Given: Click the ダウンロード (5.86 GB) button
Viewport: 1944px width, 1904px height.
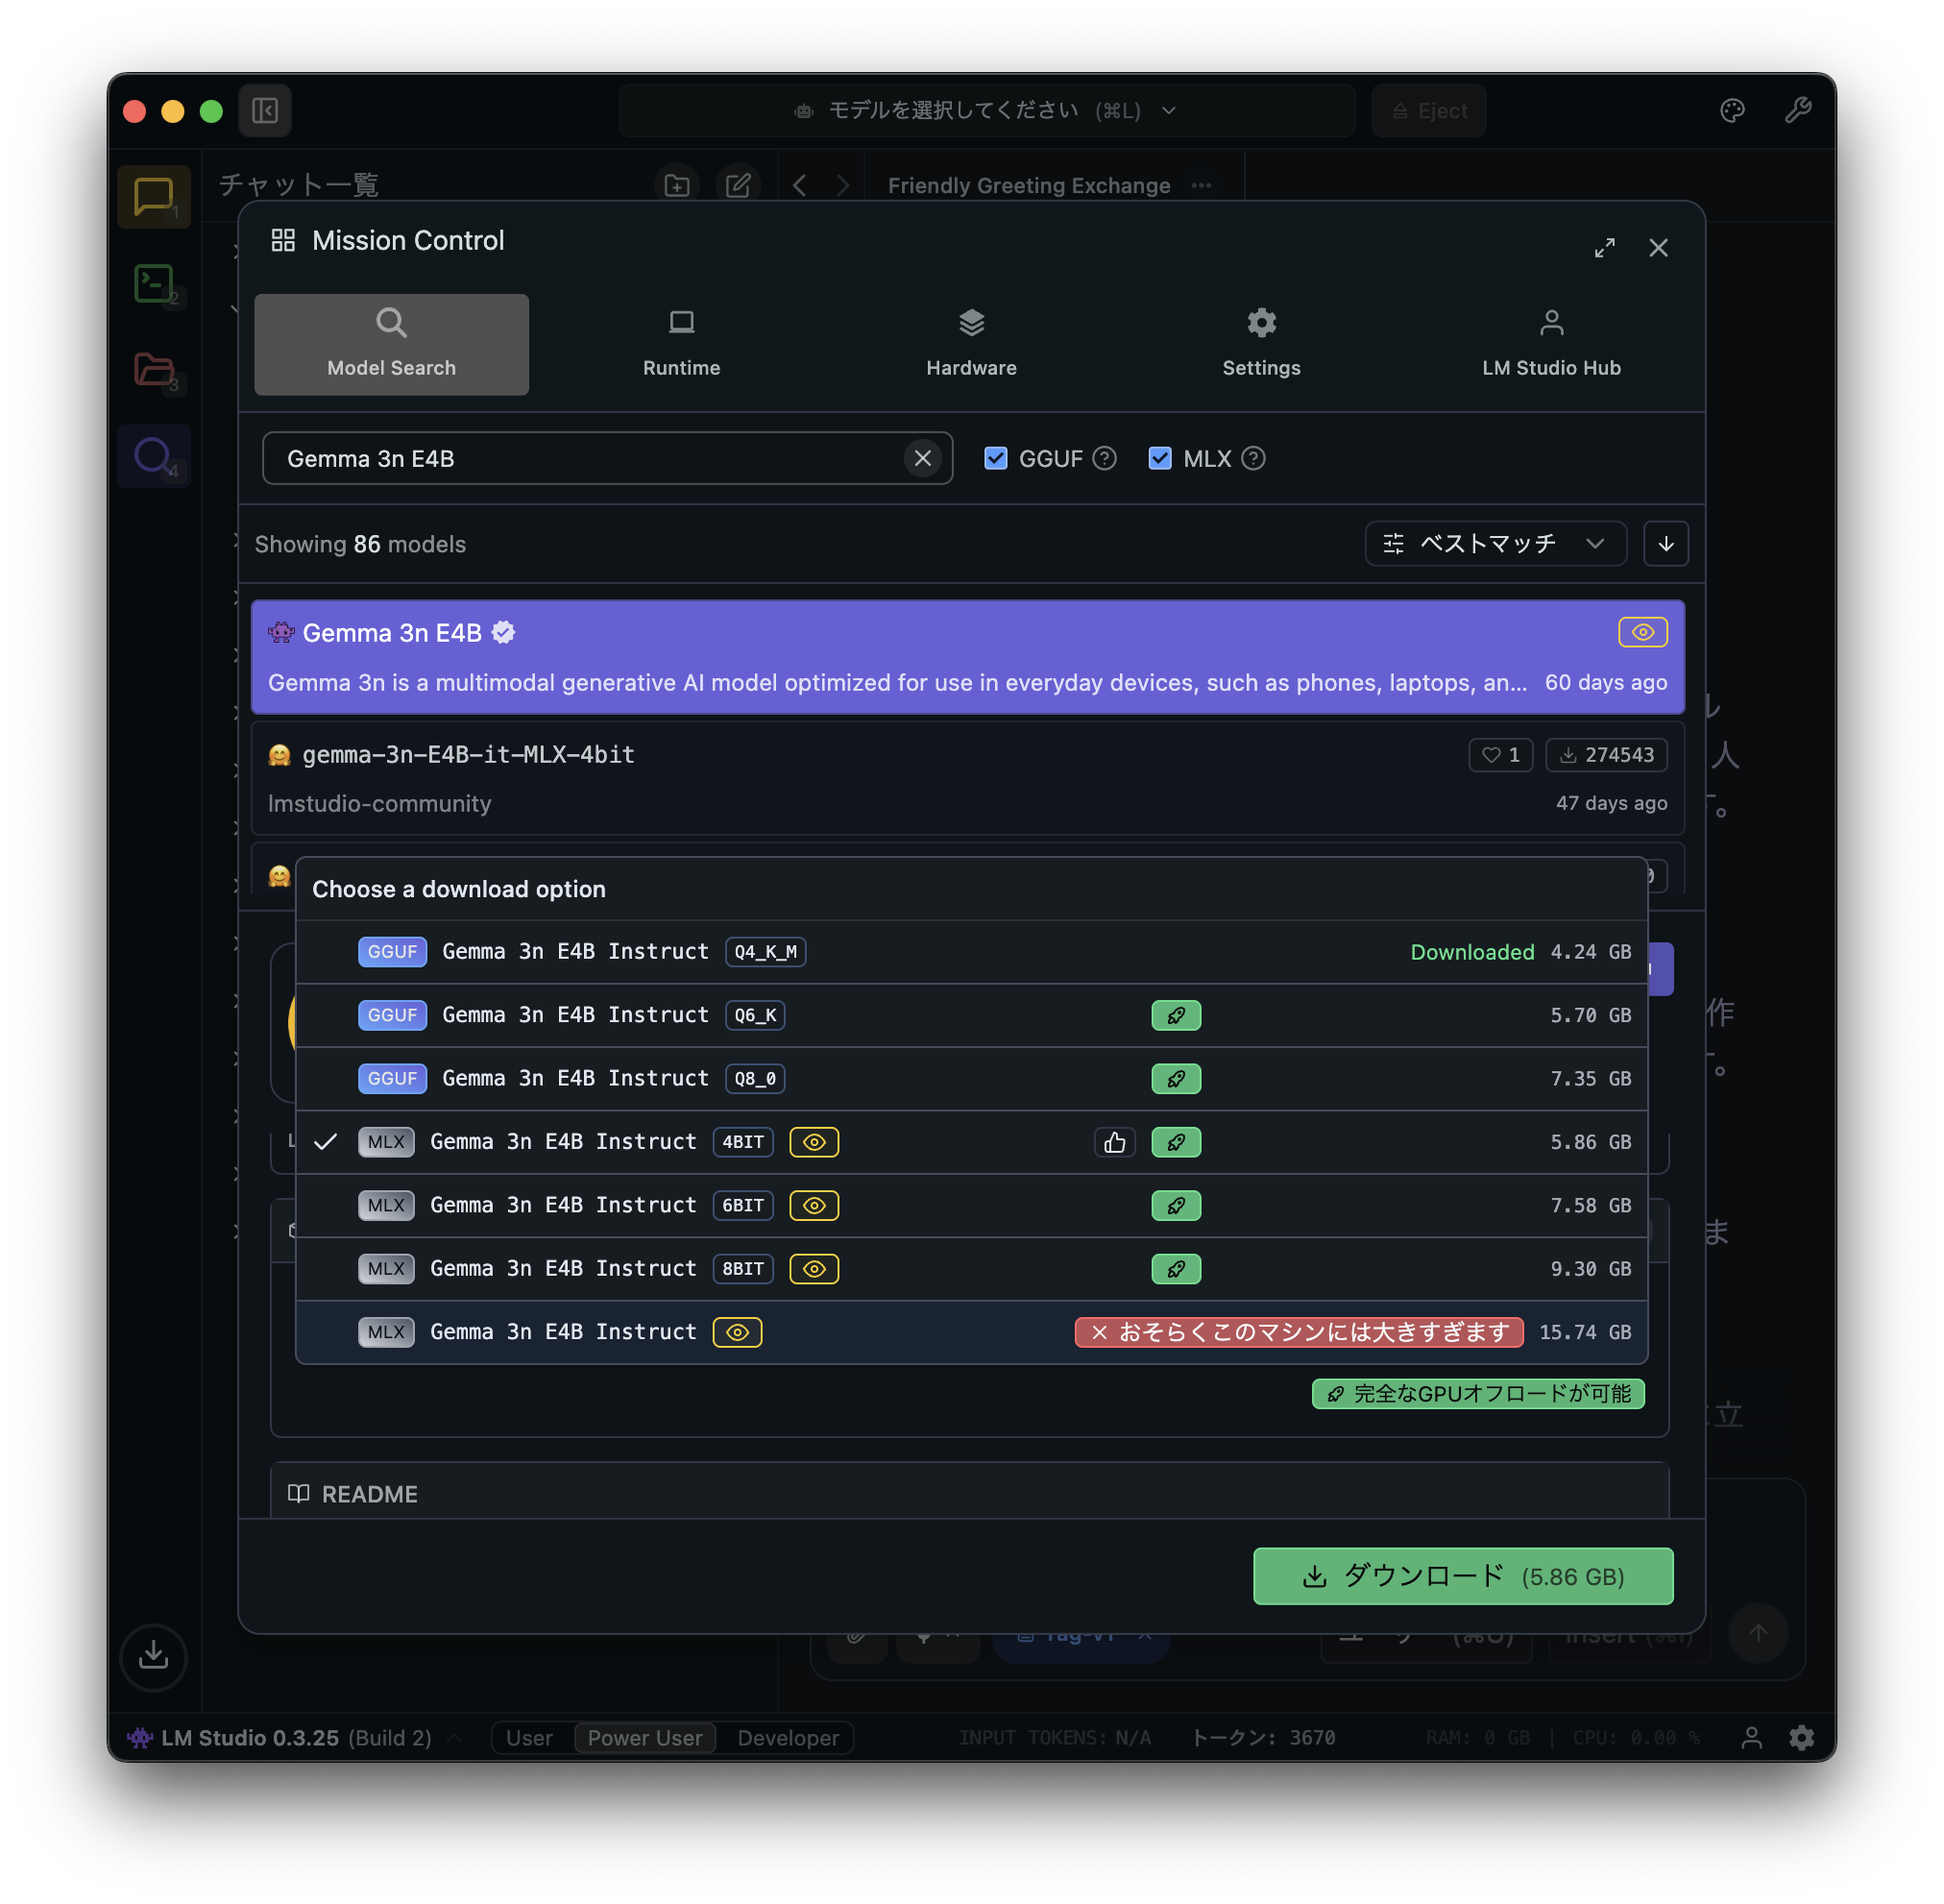Looking at the screenshot, I should click(x=1462, y=1576).
